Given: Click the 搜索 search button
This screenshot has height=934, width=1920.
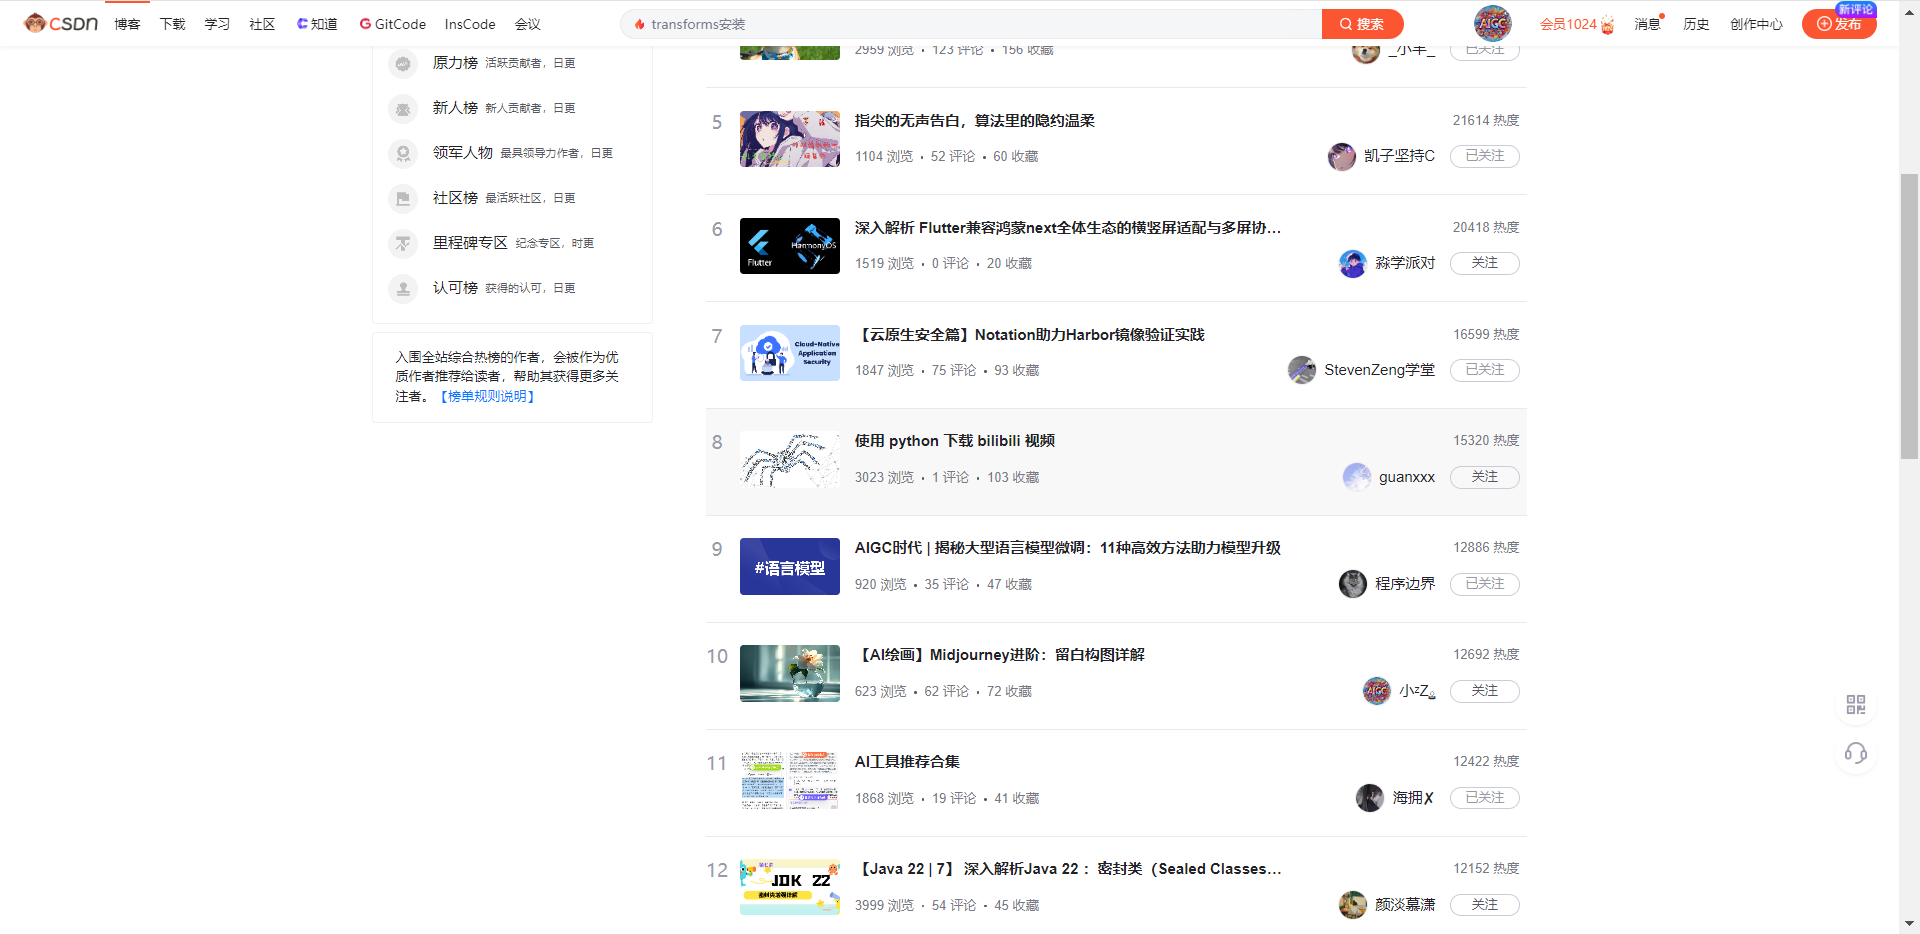Looking at the screenshot, I should (x=1362, y=24).
